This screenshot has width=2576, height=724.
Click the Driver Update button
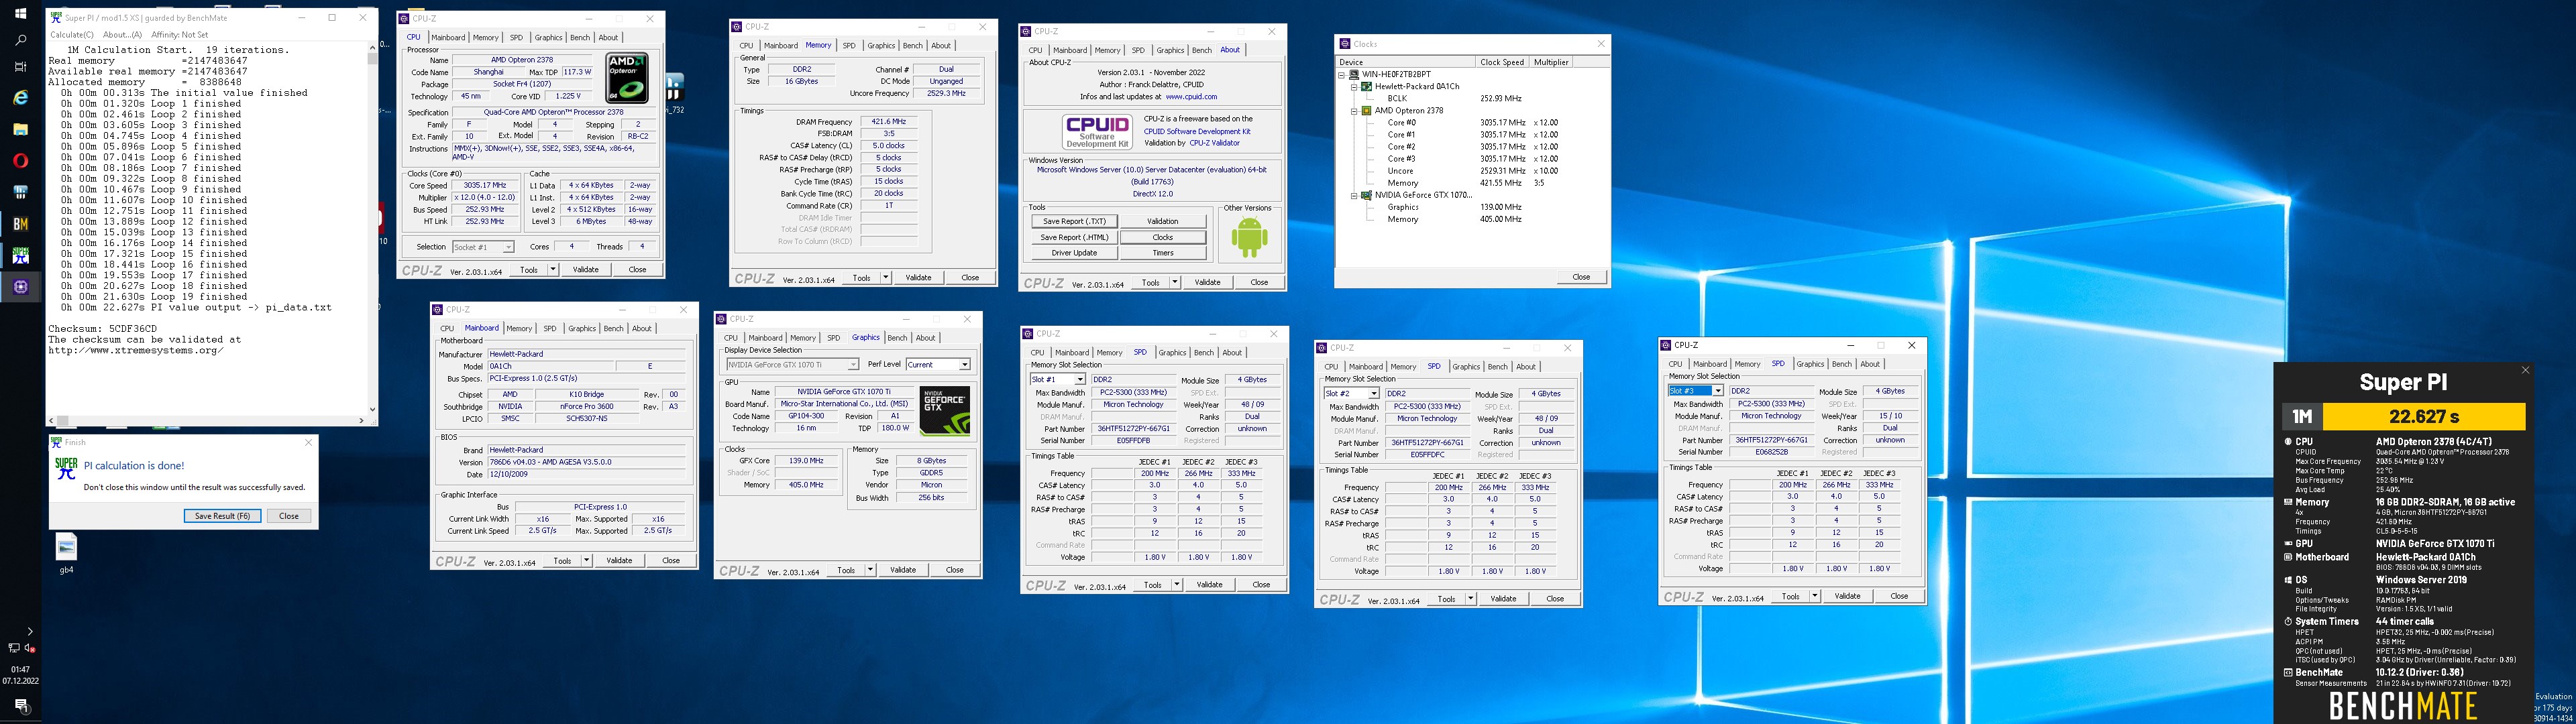pyautogui.click(x=1074, y=253)
